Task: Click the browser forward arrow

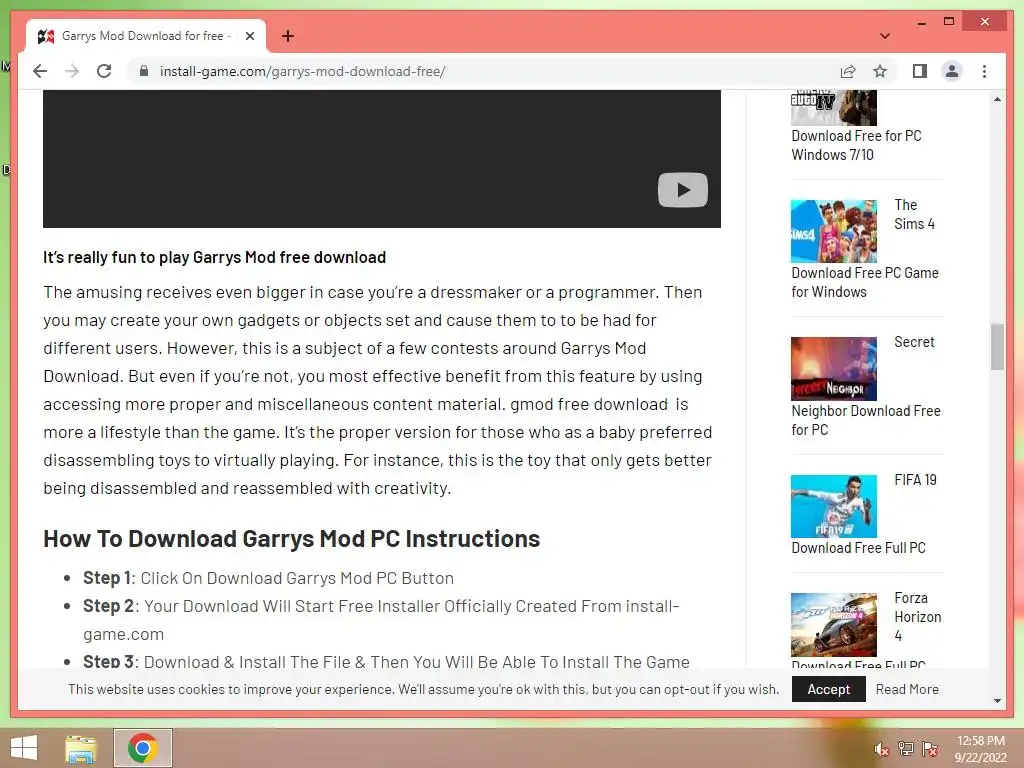Action: click(x=72, y=71)
